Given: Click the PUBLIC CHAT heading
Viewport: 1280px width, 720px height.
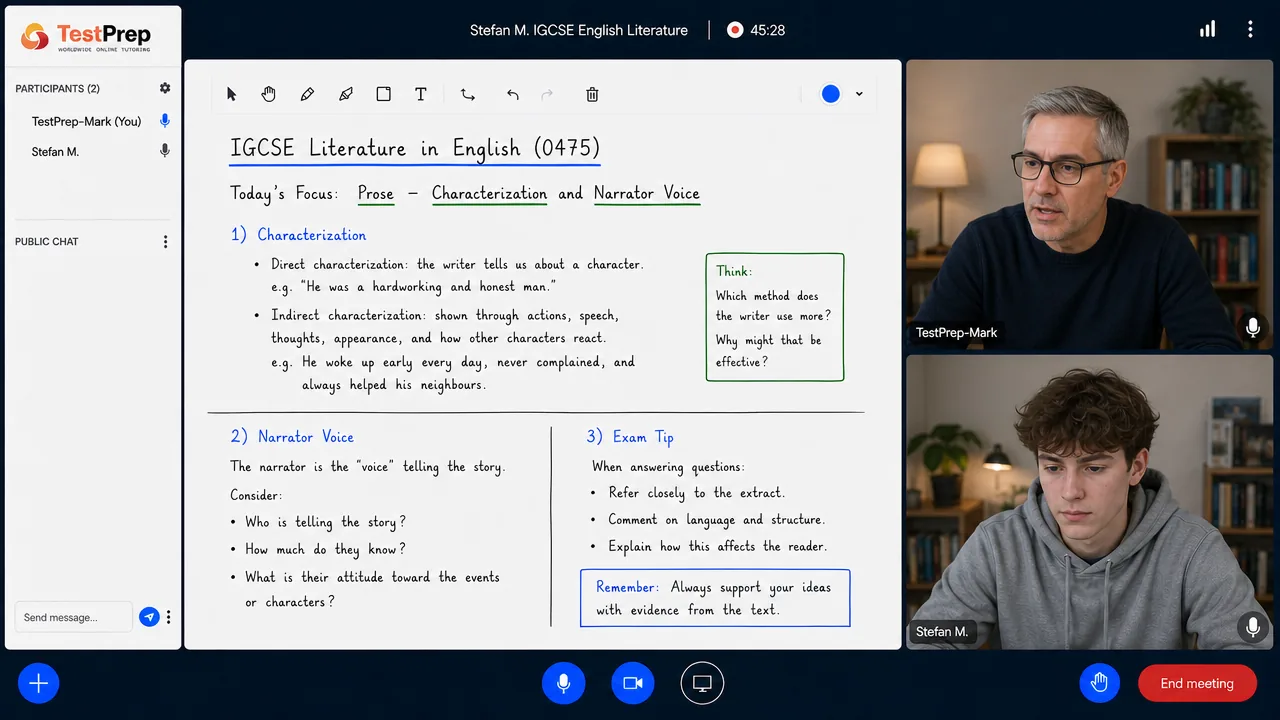Looking at the screenshot, I should pos(46,241).
